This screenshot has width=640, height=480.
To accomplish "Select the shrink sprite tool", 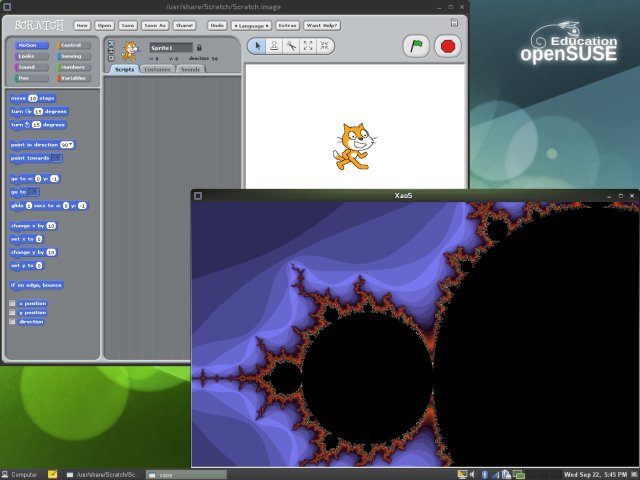I will [x=324, y=45].
